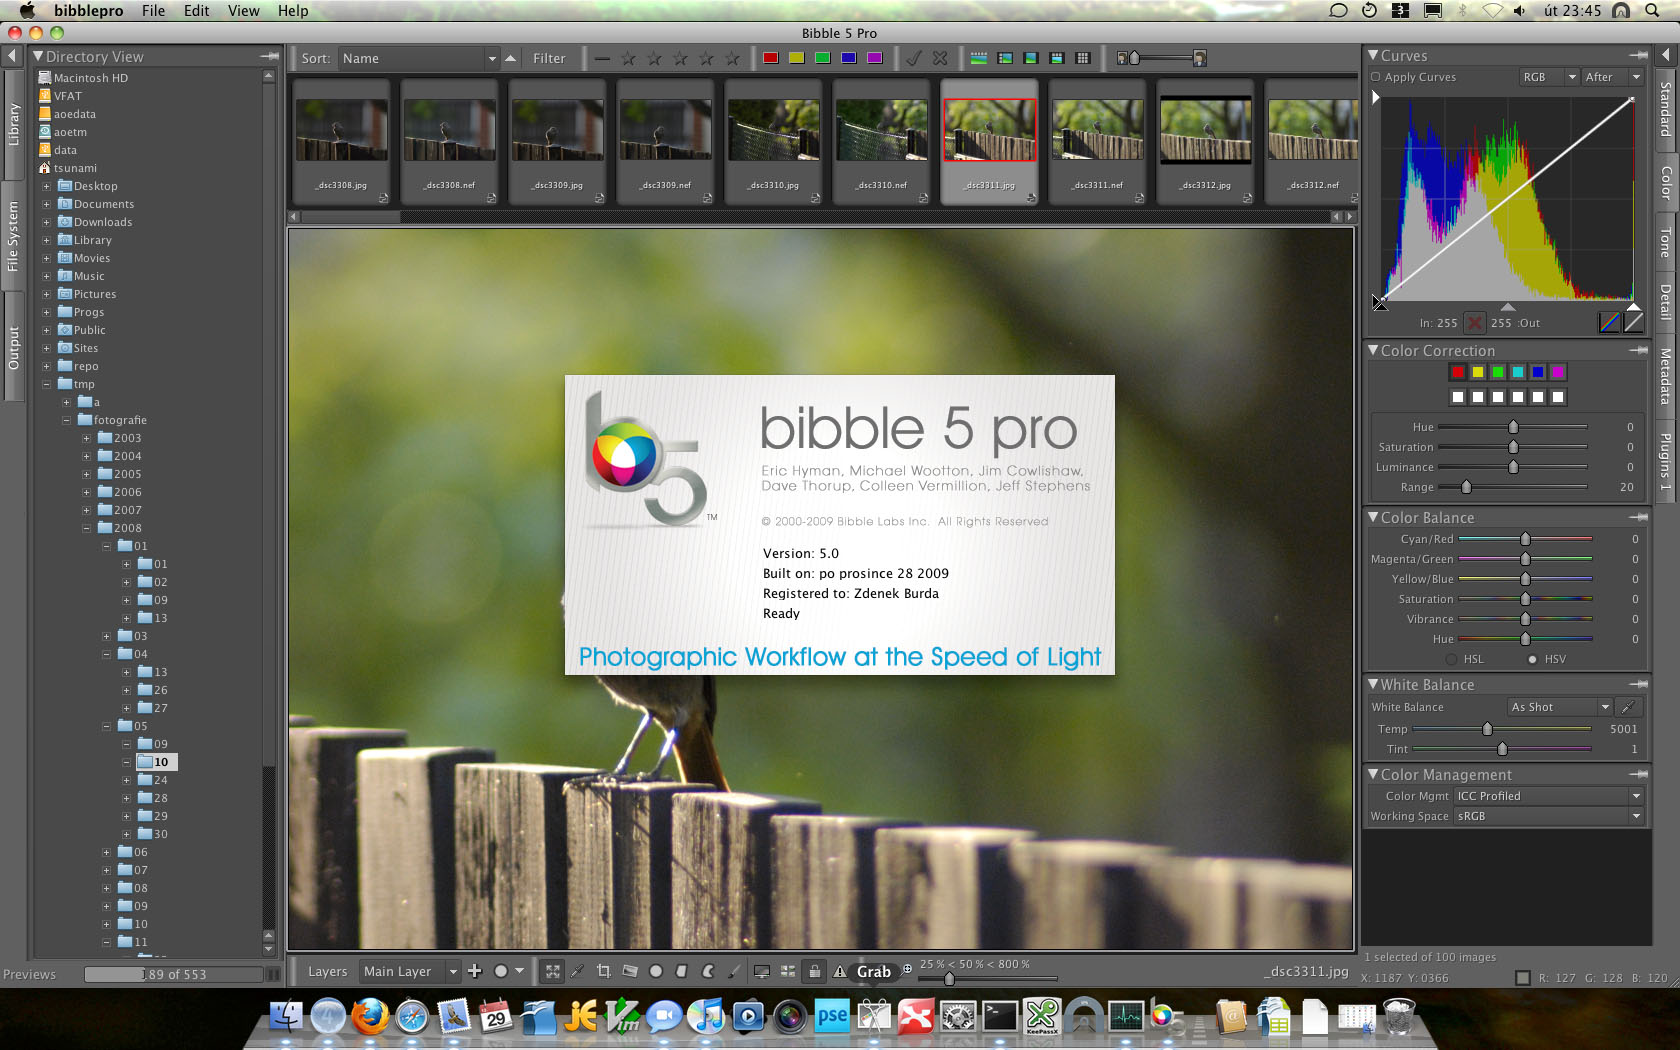Image resolution: width=1680 pixels, height=1050 pixels.
Task: Open the Library side tab
Action: tap(13, 125)
